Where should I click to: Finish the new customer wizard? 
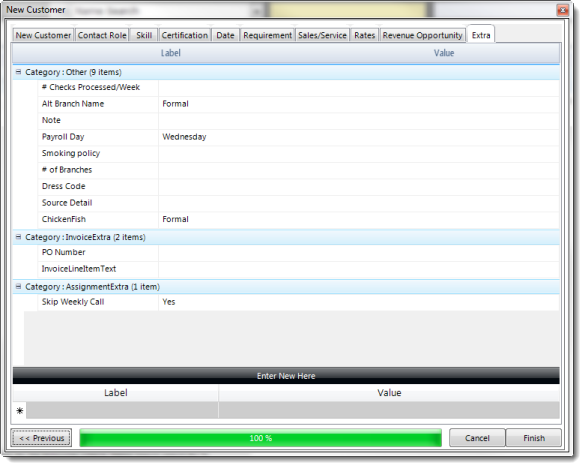tap(534, 438)
